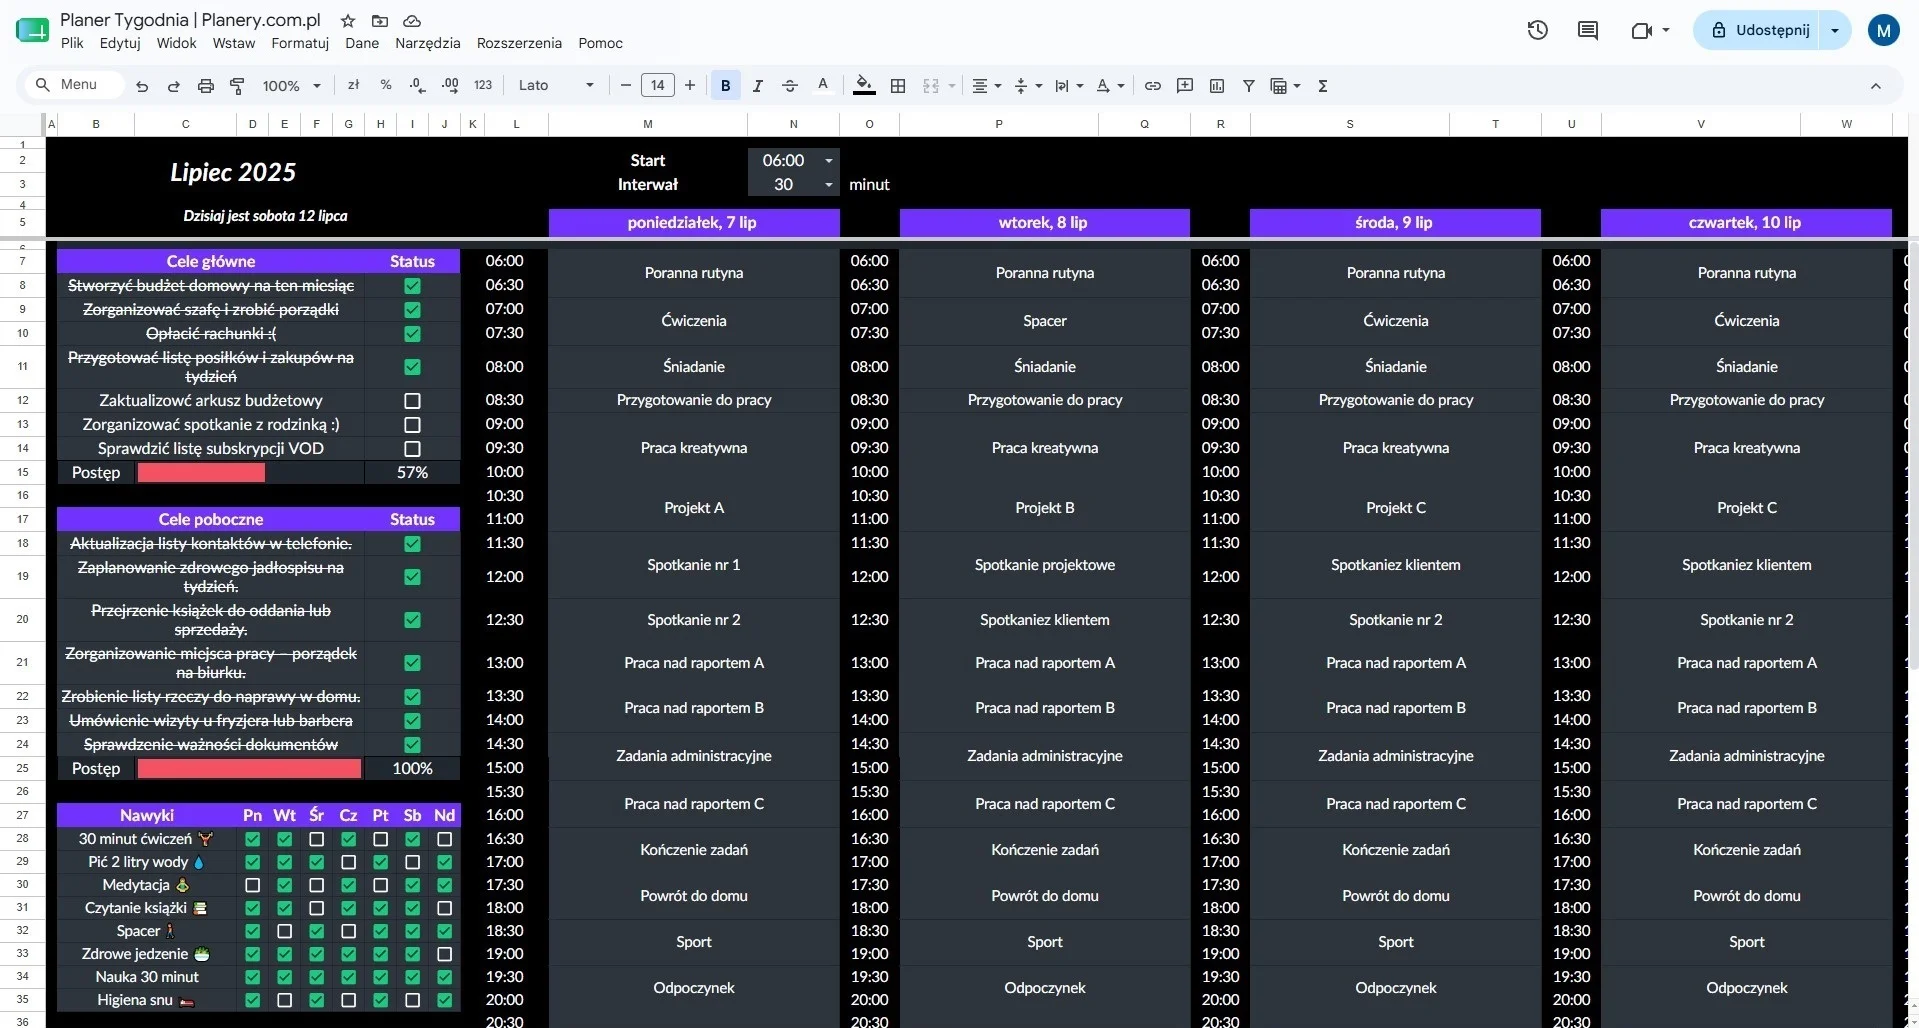Click the Undo icon in toolbar
1919x1028 pixels.
click(142, 86)
